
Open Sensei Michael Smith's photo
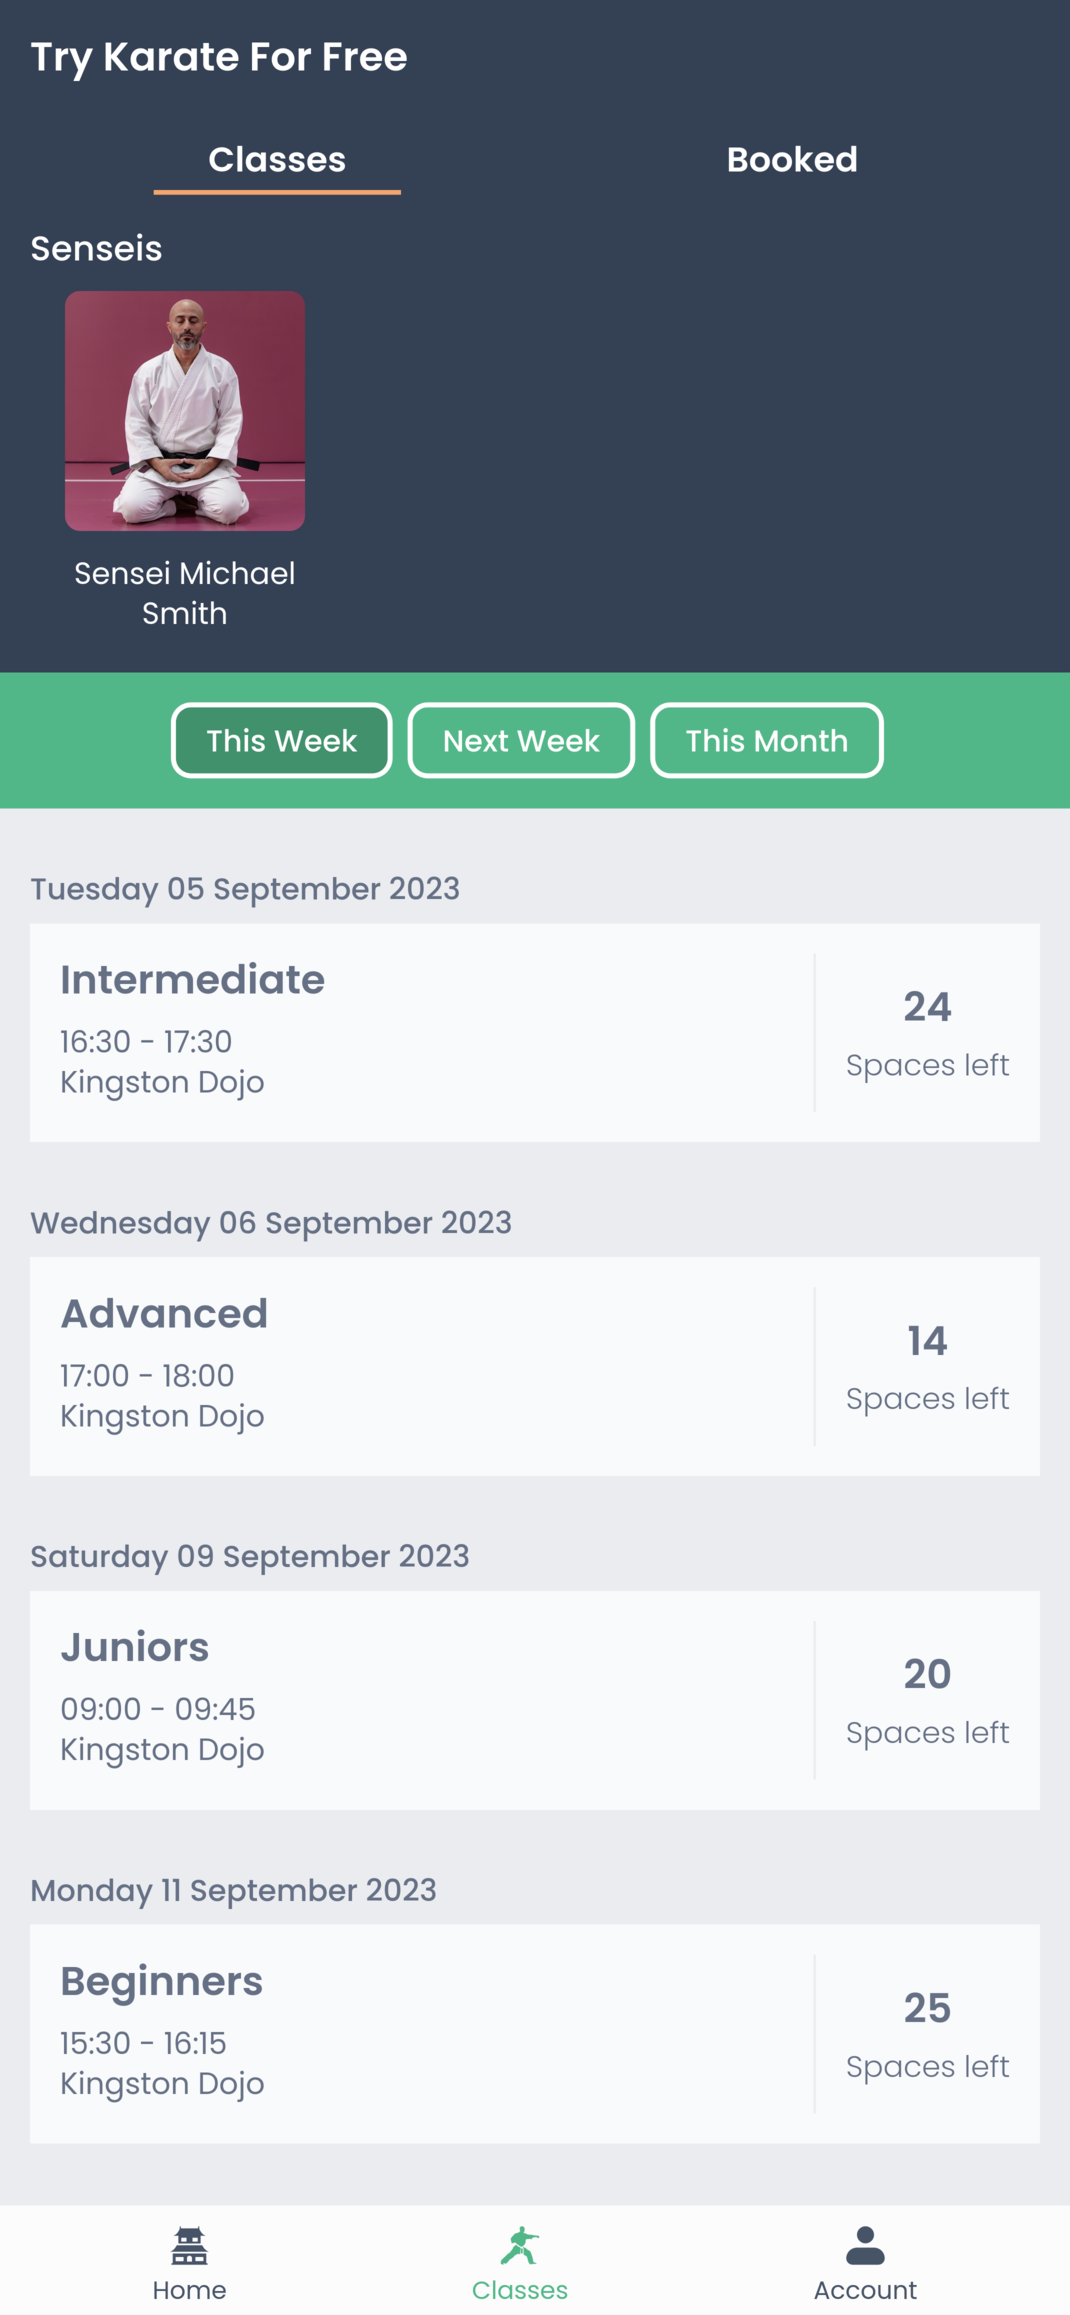coord(185,411)
